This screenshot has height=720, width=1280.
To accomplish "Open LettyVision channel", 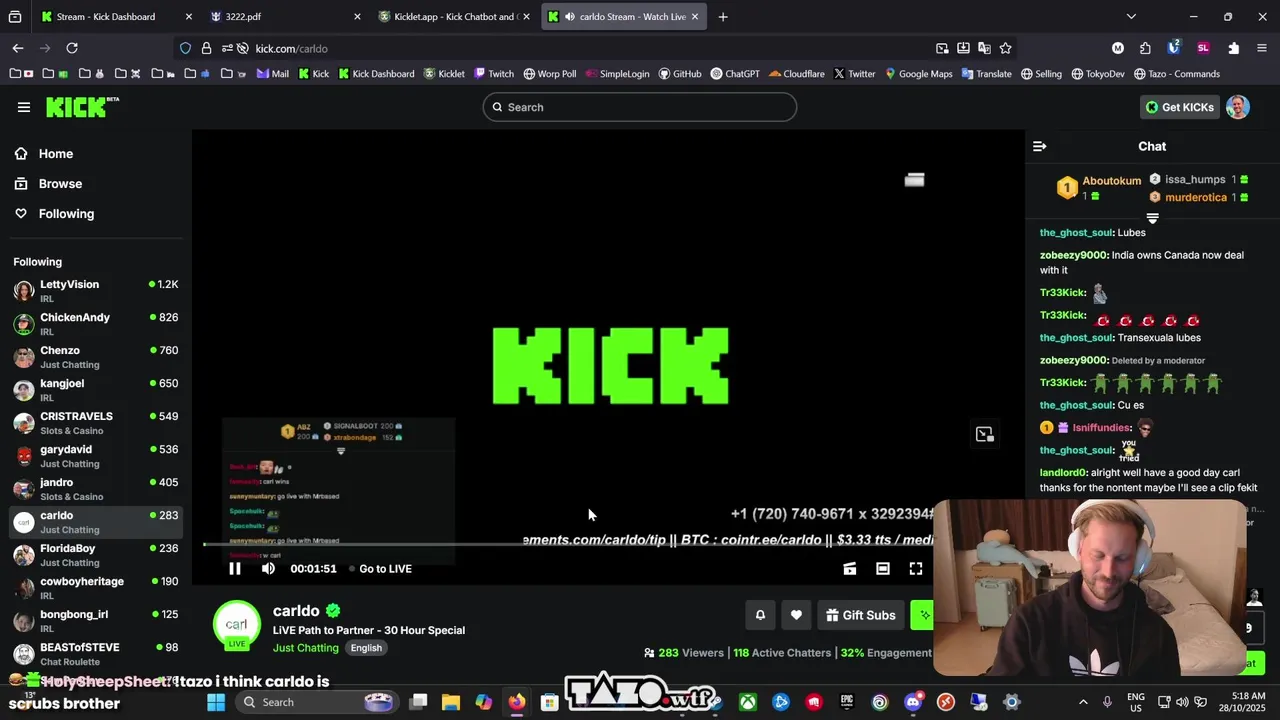I will (96, 291).
